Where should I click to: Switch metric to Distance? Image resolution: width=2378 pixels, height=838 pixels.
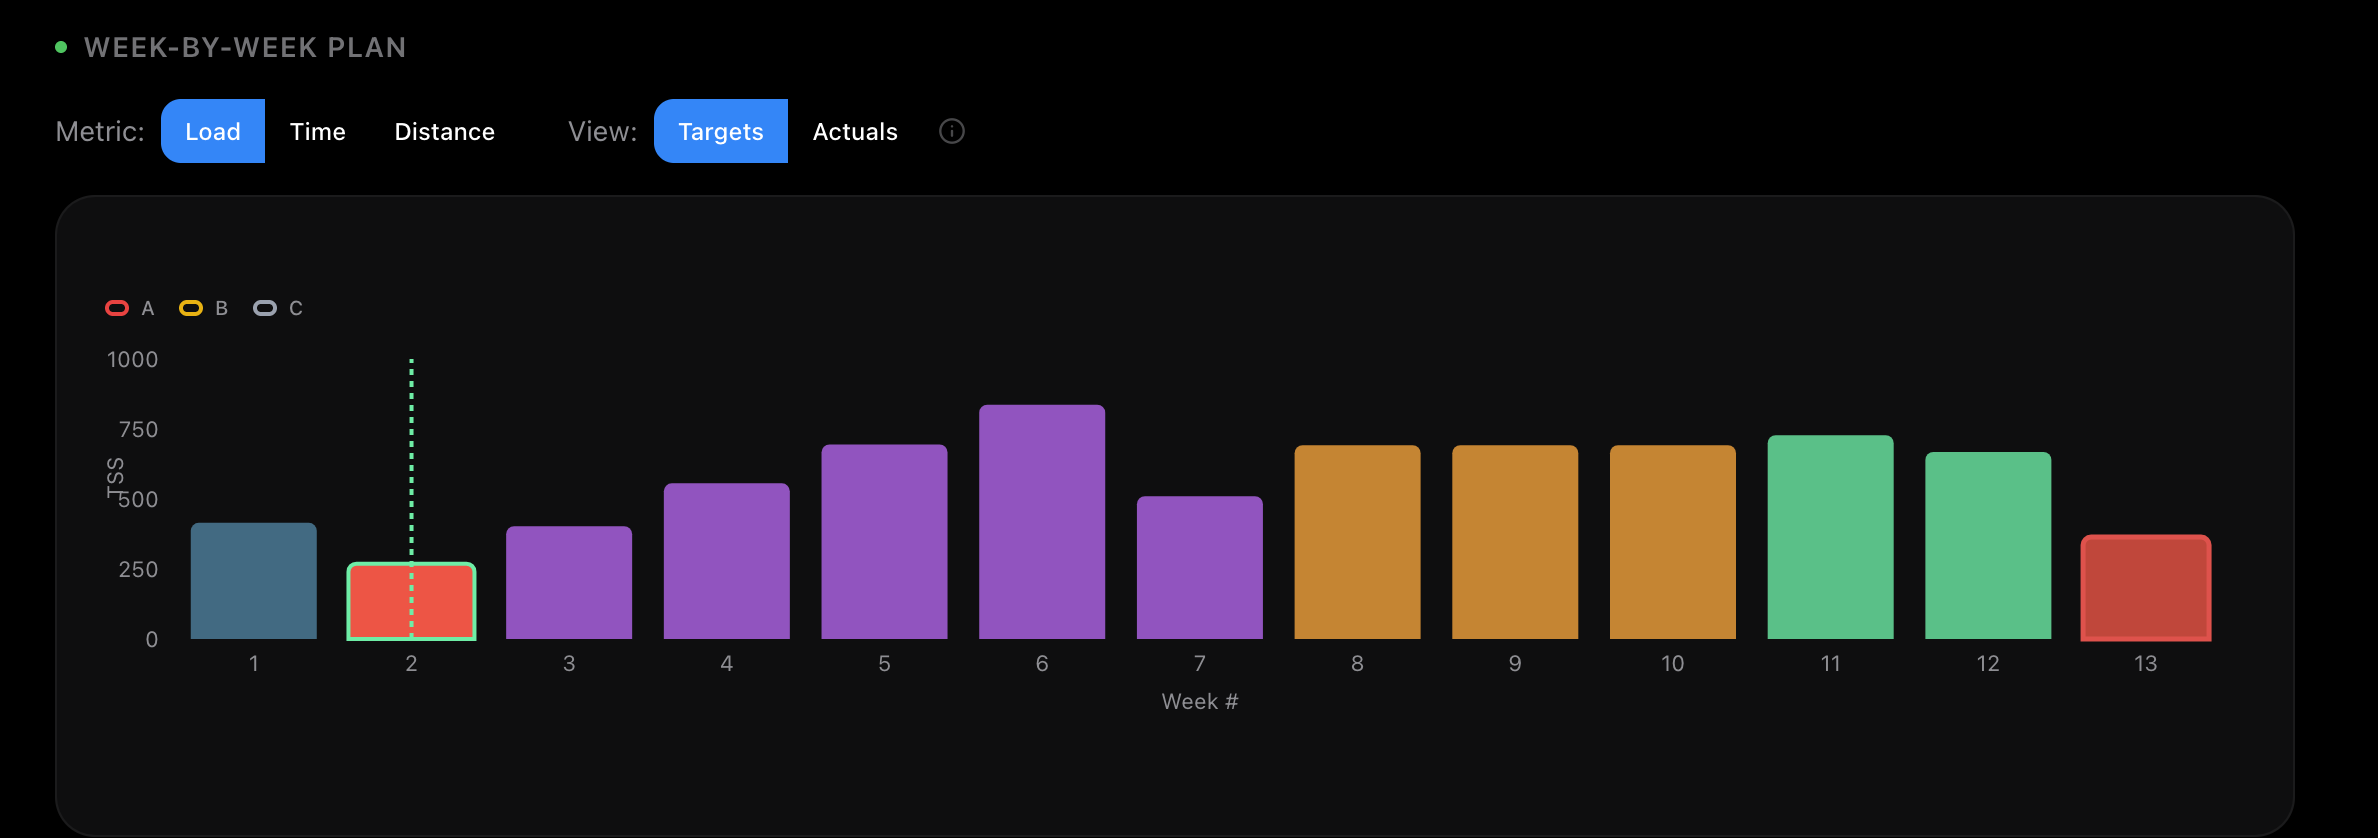(x=444, y=131)
